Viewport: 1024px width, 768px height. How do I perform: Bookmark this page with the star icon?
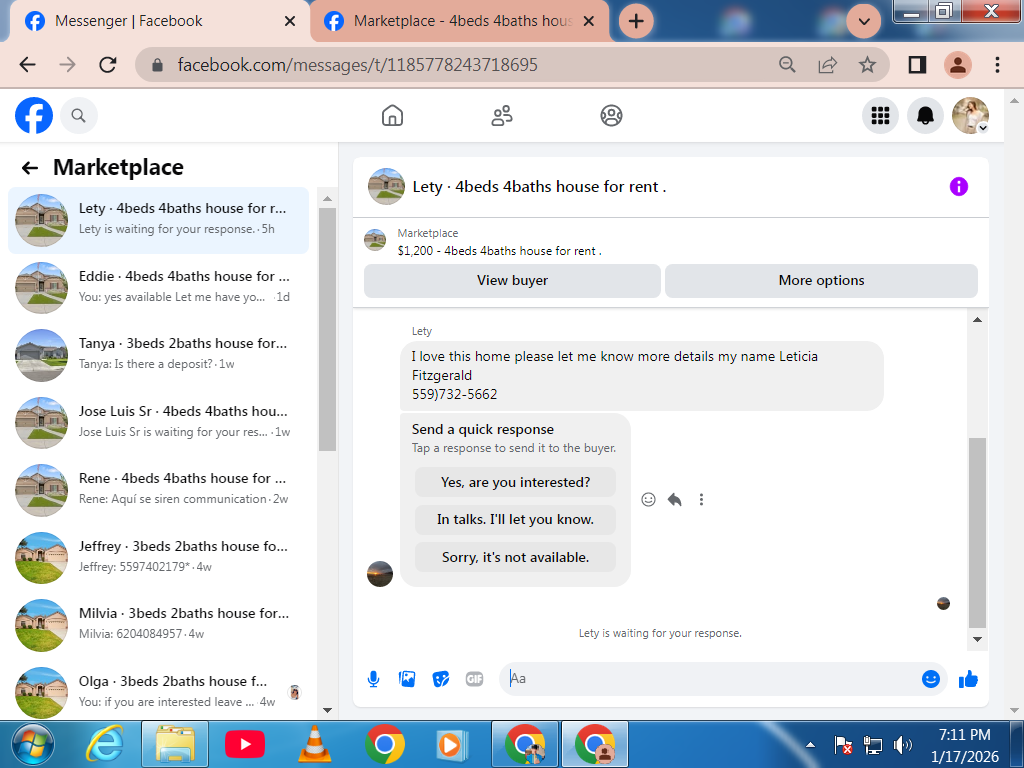click(867, 65)
